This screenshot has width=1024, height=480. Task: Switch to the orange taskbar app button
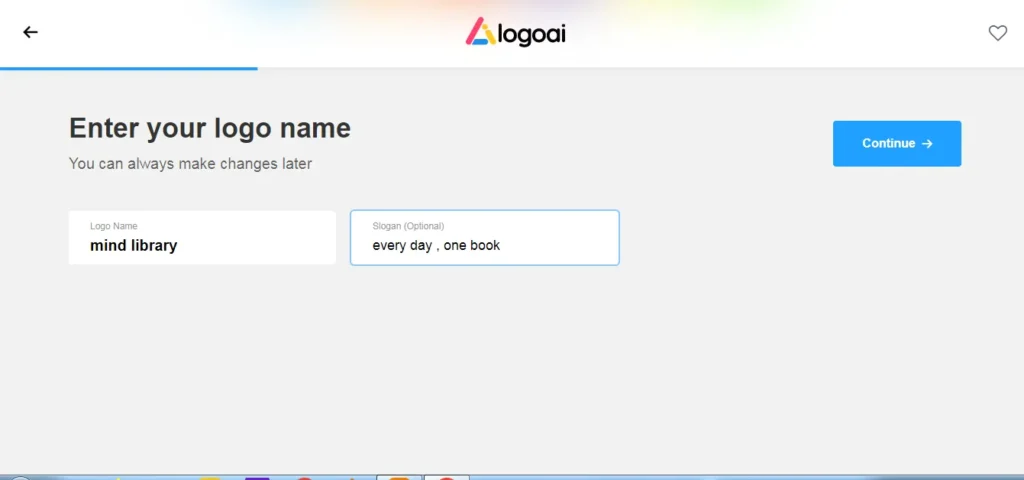[x=399, y=478]
